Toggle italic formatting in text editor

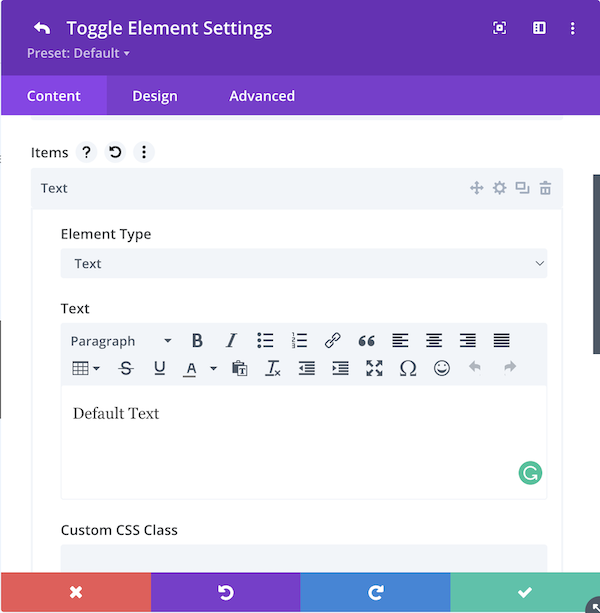click(231, 341)
